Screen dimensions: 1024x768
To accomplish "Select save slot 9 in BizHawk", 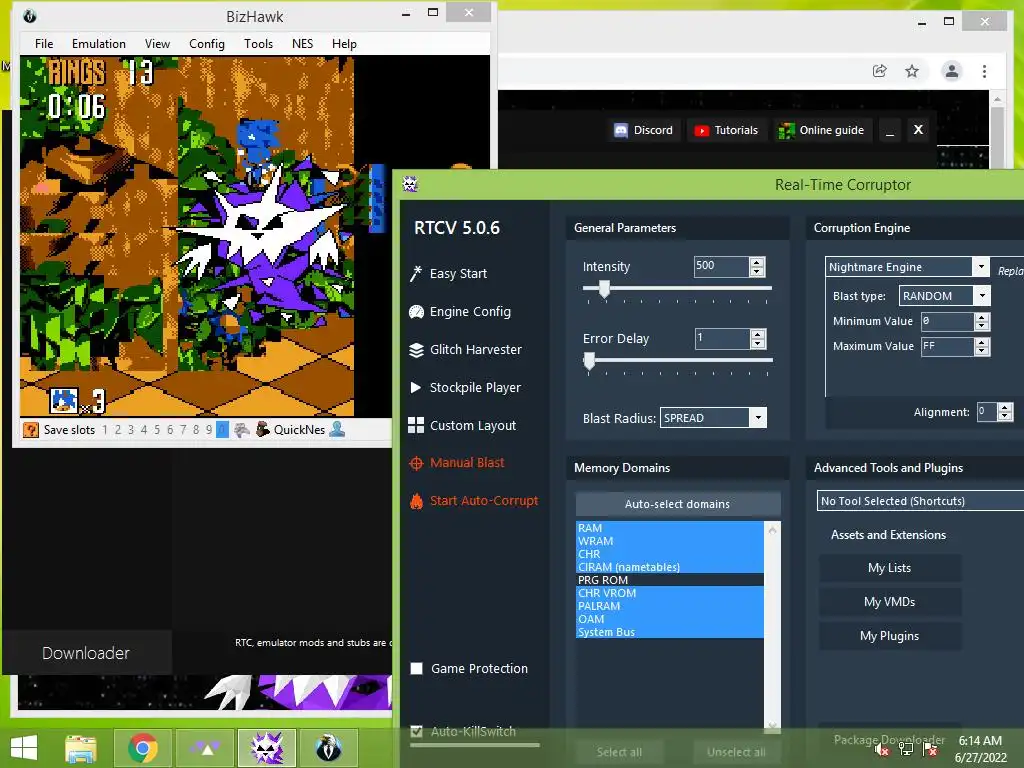I will pos(209,430).
